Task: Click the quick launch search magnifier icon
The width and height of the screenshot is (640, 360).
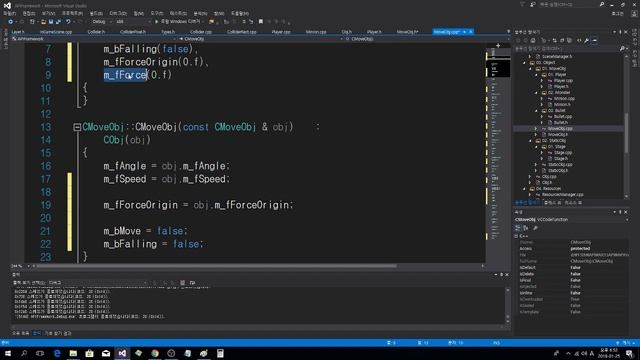Action: pos(602,4)
